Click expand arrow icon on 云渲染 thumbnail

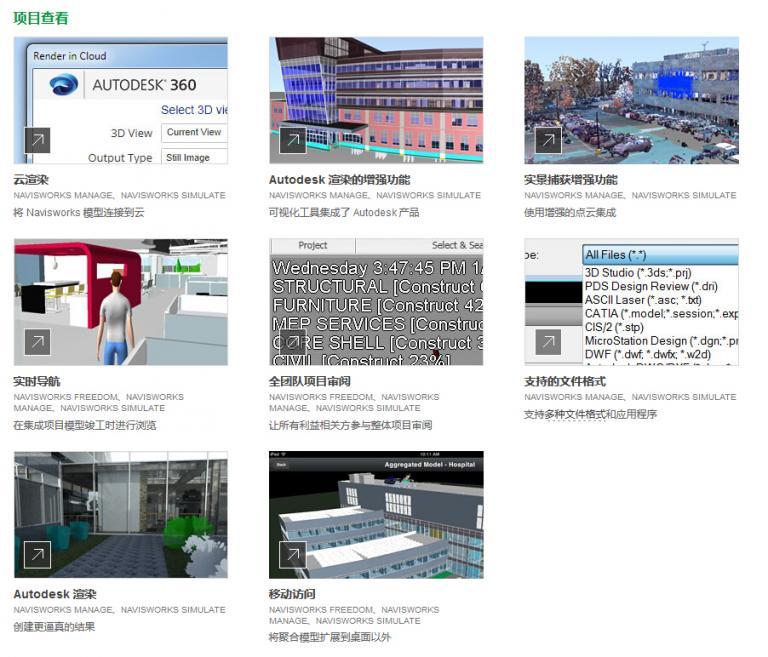(37, 140)
